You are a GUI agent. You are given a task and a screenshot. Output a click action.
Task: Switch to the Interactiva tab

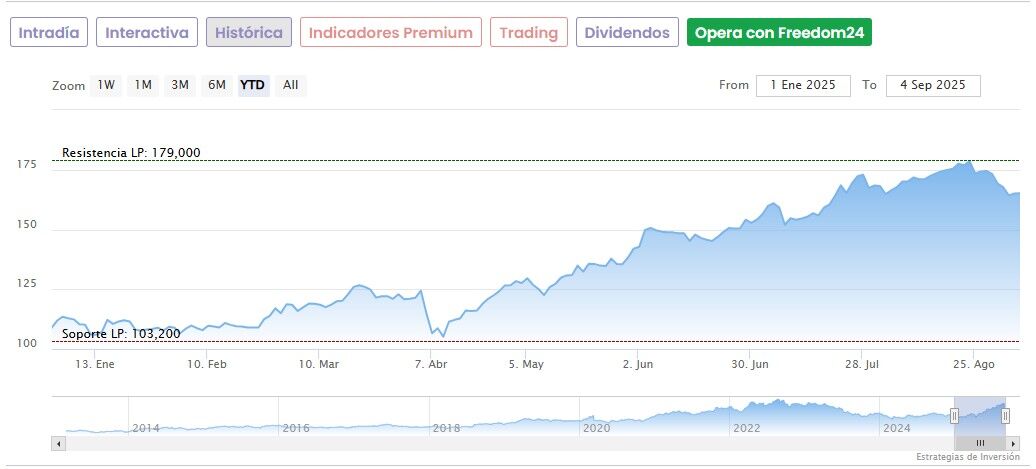click(x=147, y=32)
